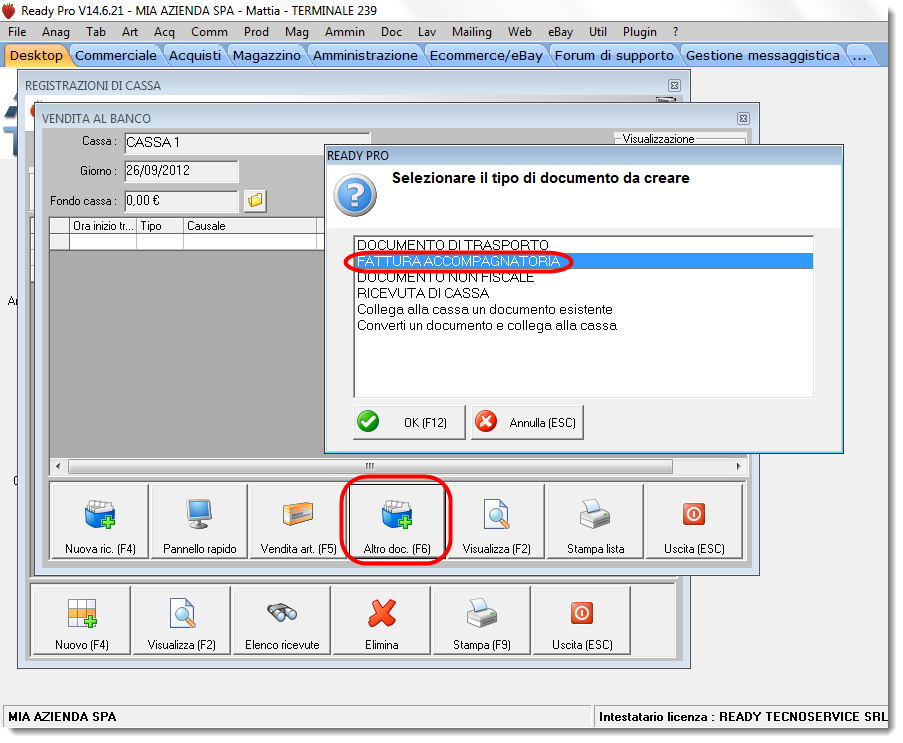The width and height of the screenshot is (903, 743).
Task: Click Altro doc. (F6) button
Action: (397, 522)
